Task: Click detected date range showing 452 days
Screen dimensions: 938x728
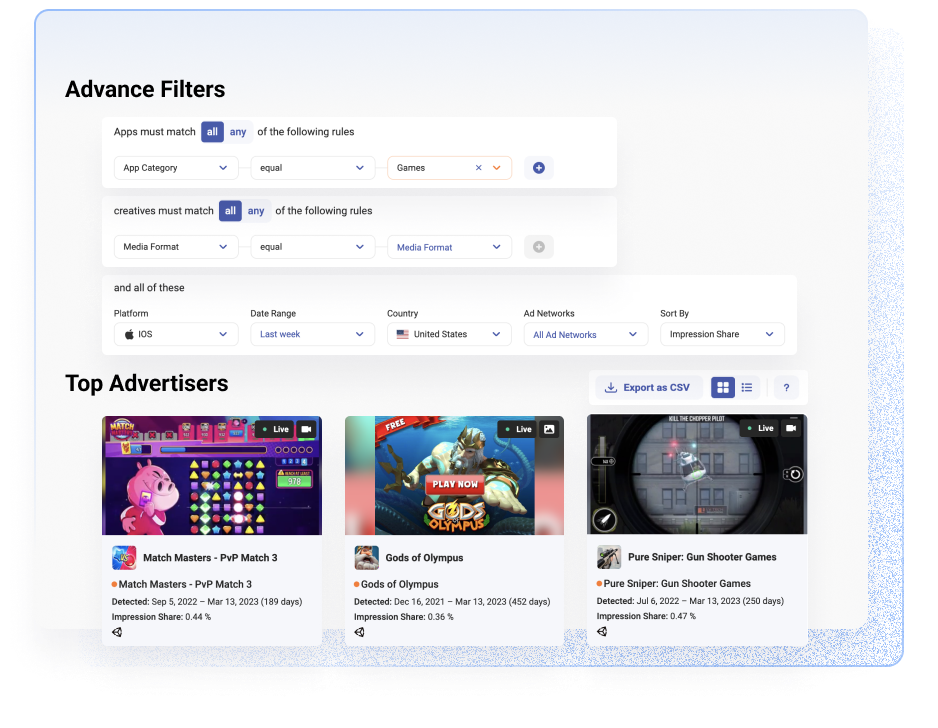Action: point(452,602)
